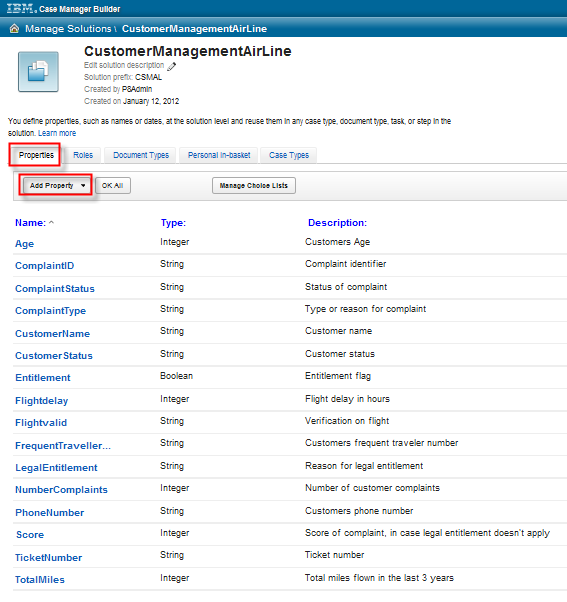Screen dimensions: 567x602
Task: Click 'Number of customer complaints' text
Action: tap(372, 488)
